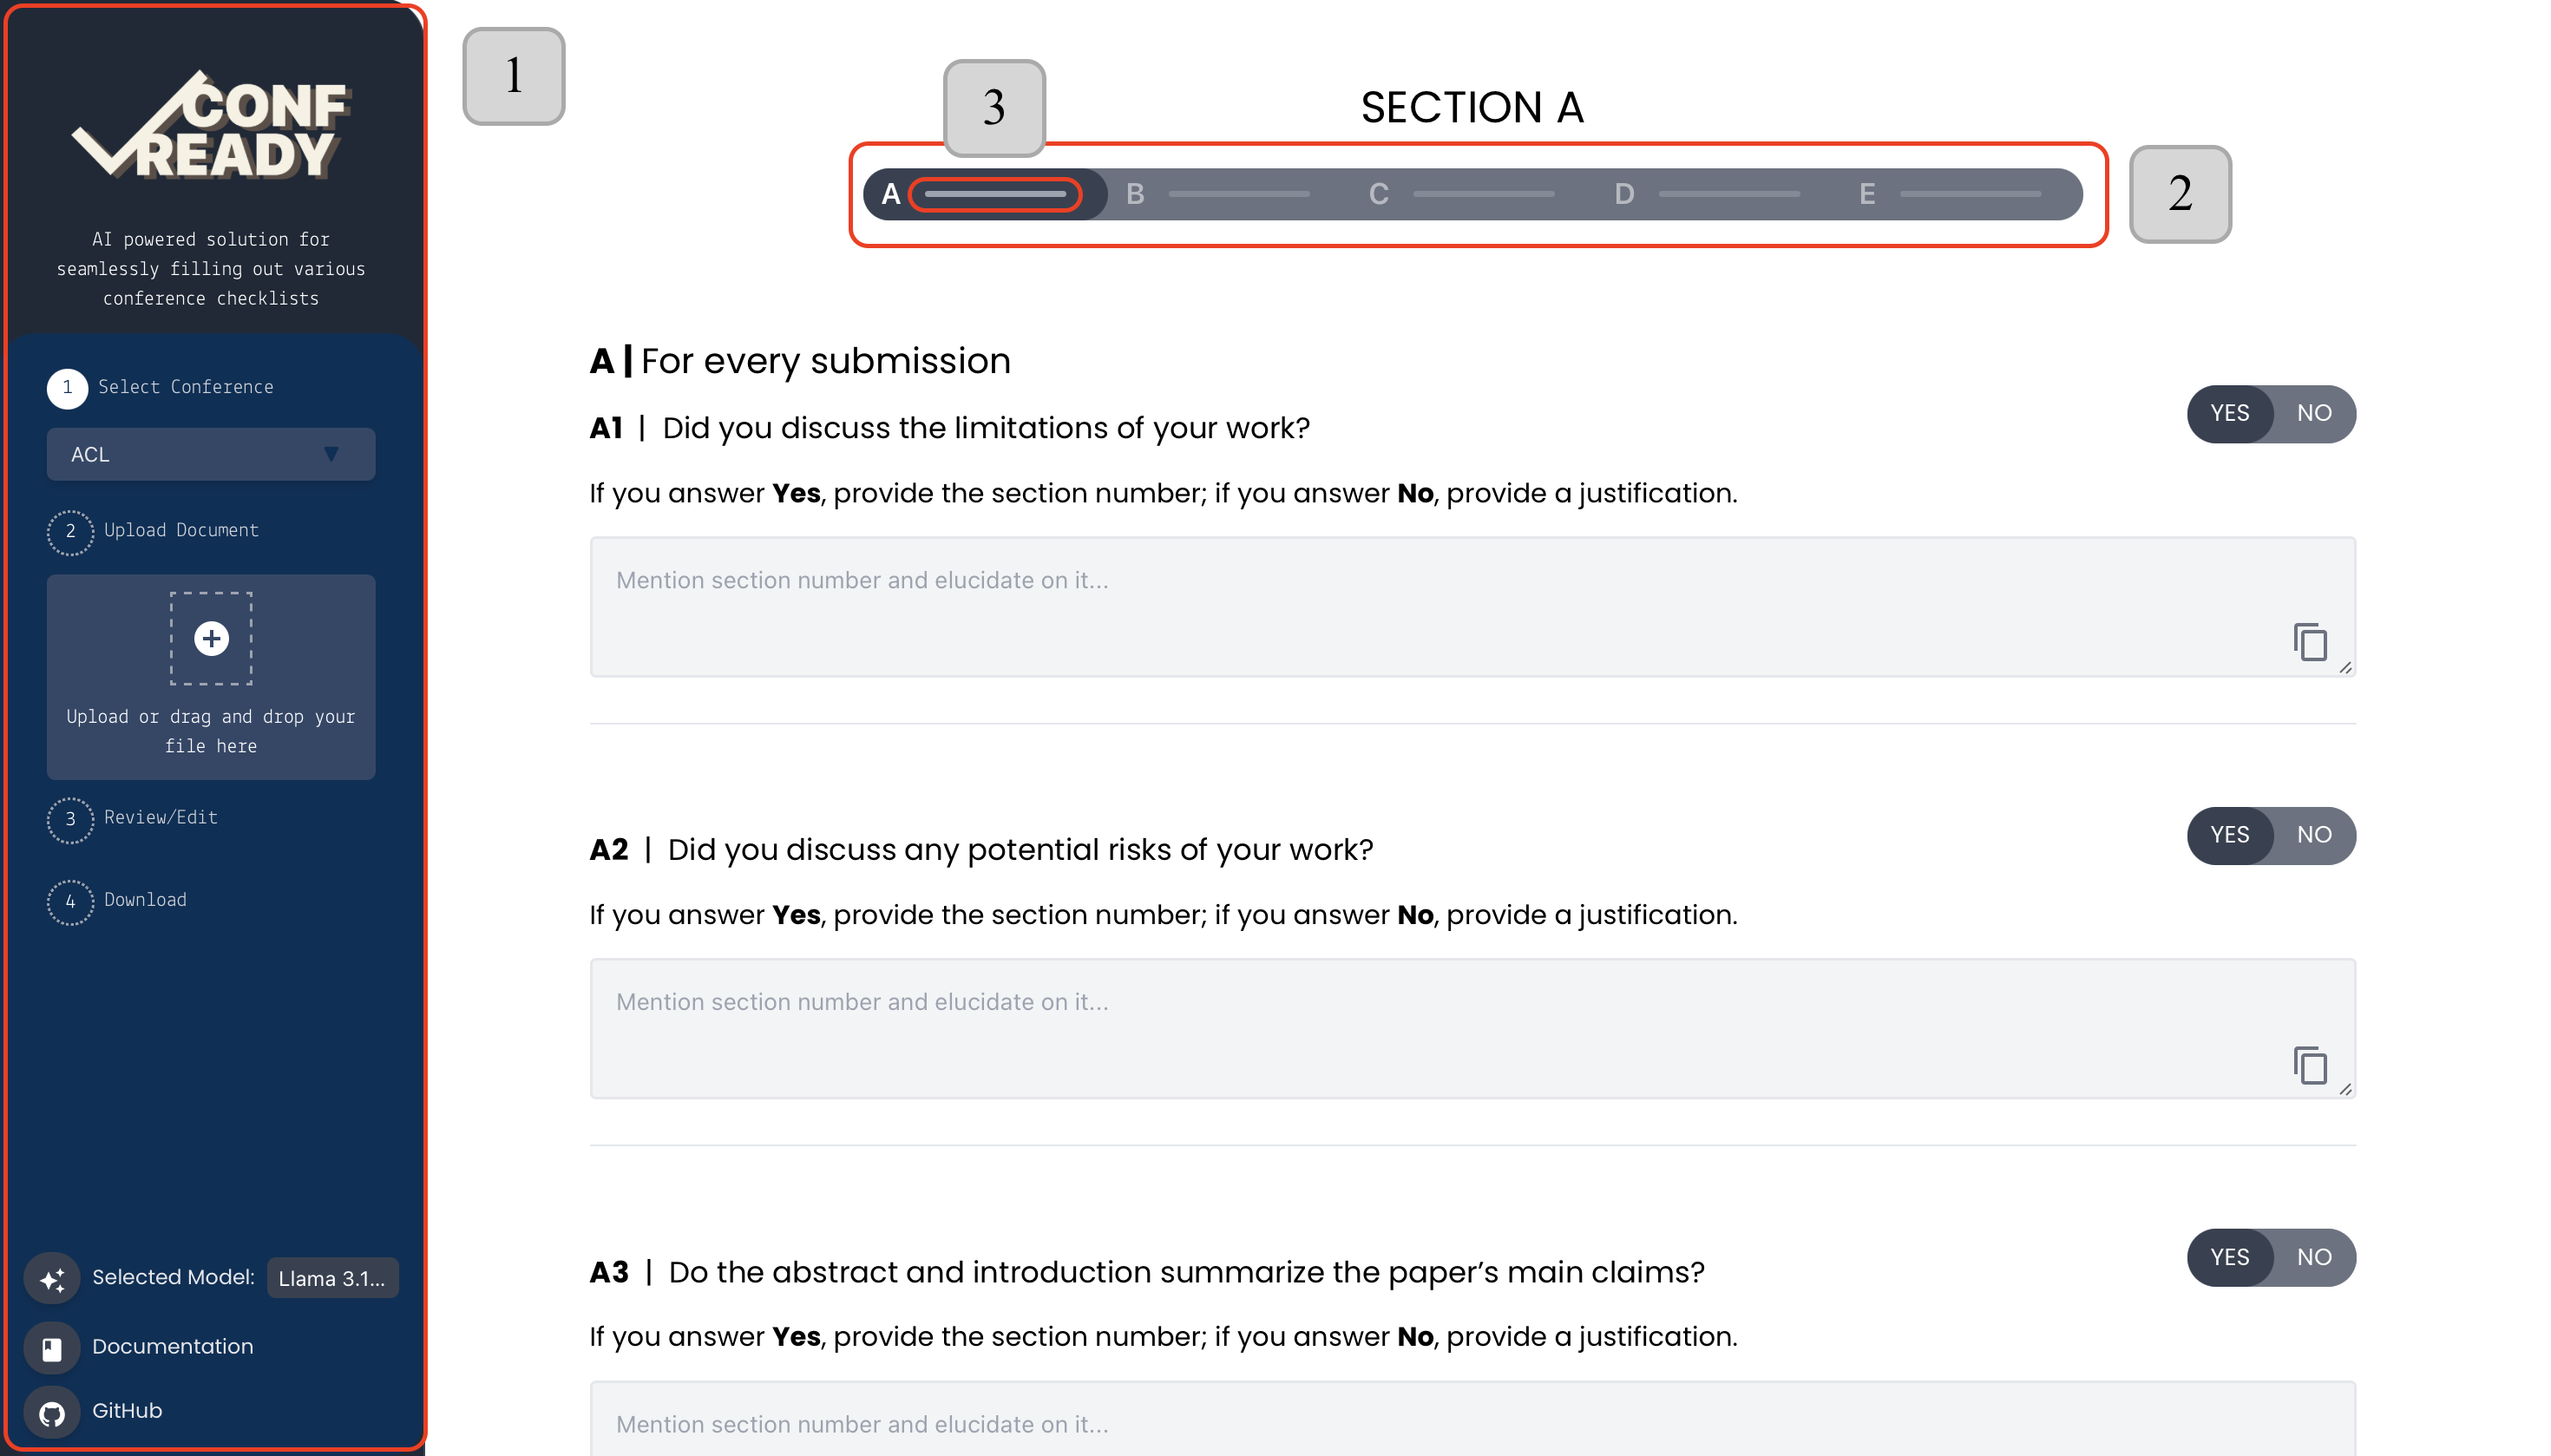Select NO for question A3
2551x1456 pixels.
(x=2313, y=1257)
